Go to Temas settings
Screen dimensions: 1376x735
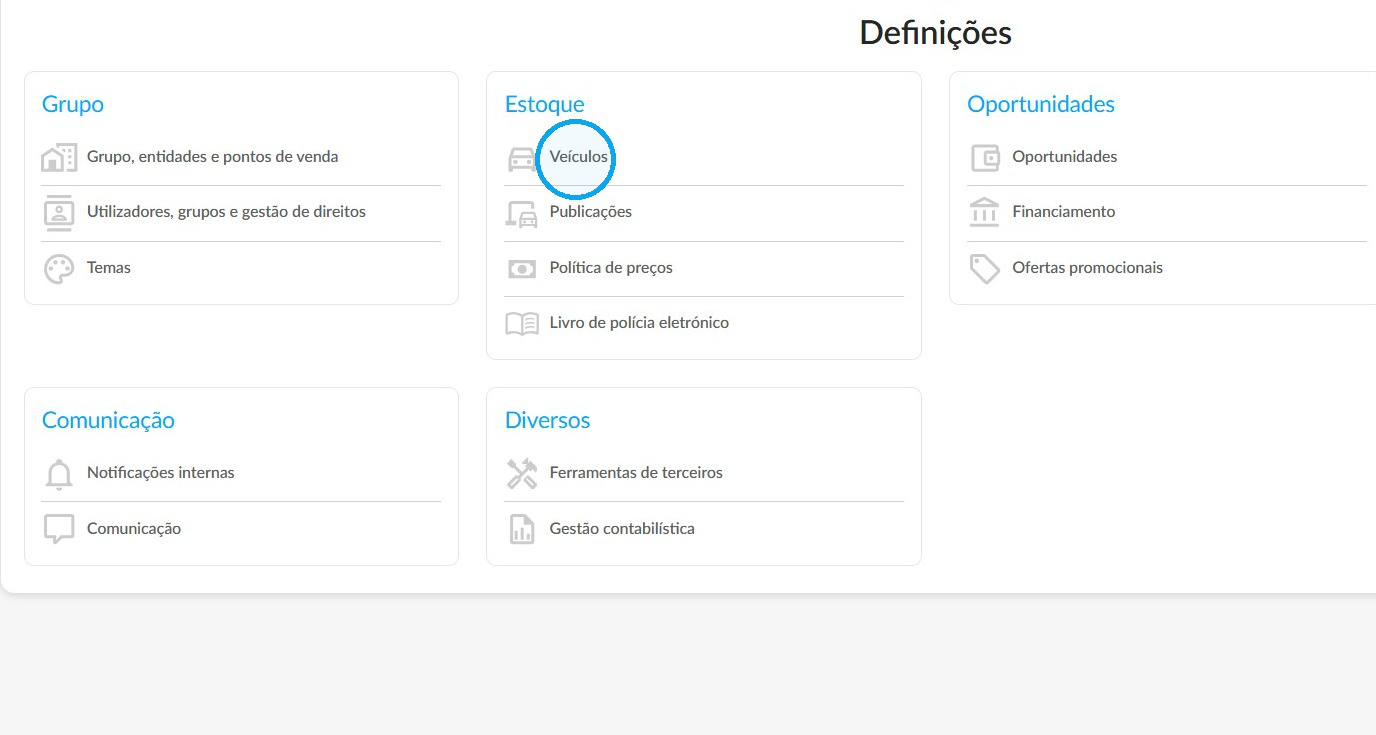pos(109,268)
